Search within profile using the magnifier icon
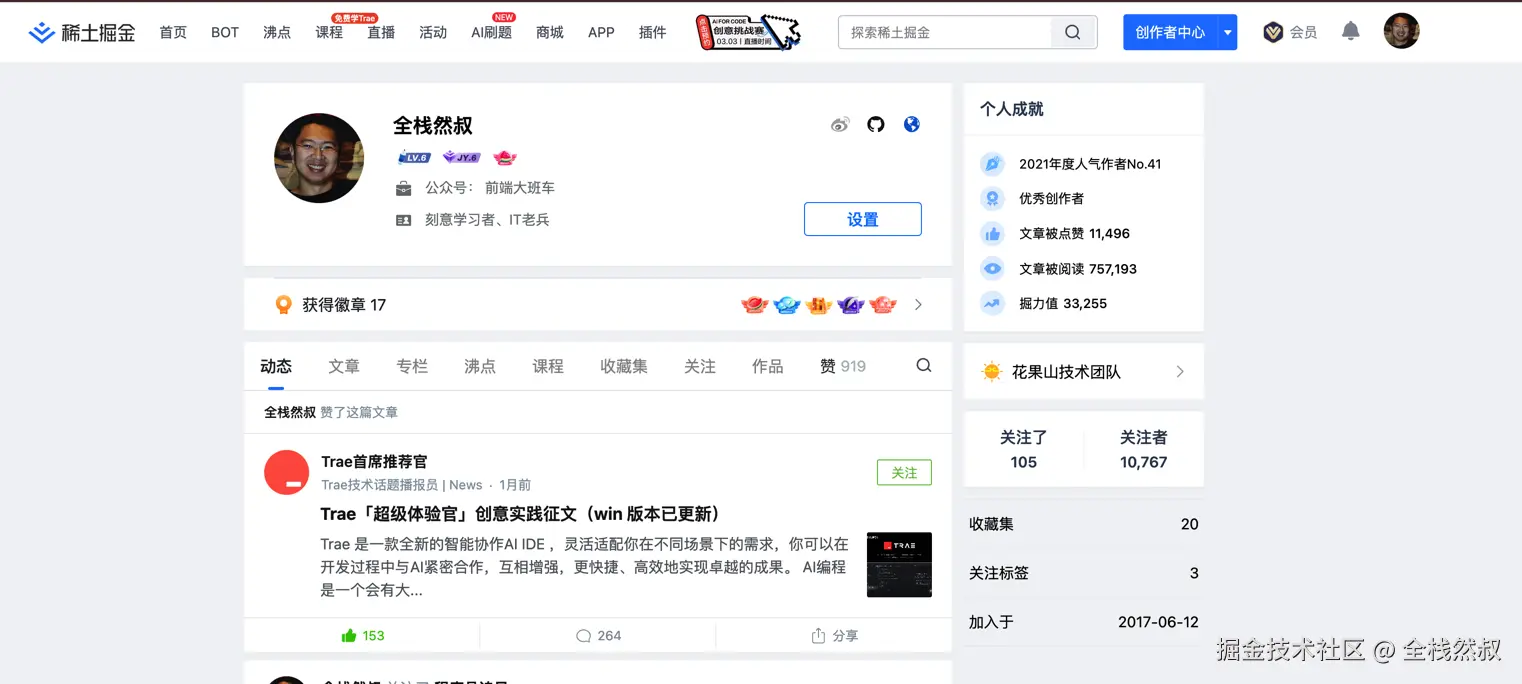1522x684 pixels. pos(924,366)
